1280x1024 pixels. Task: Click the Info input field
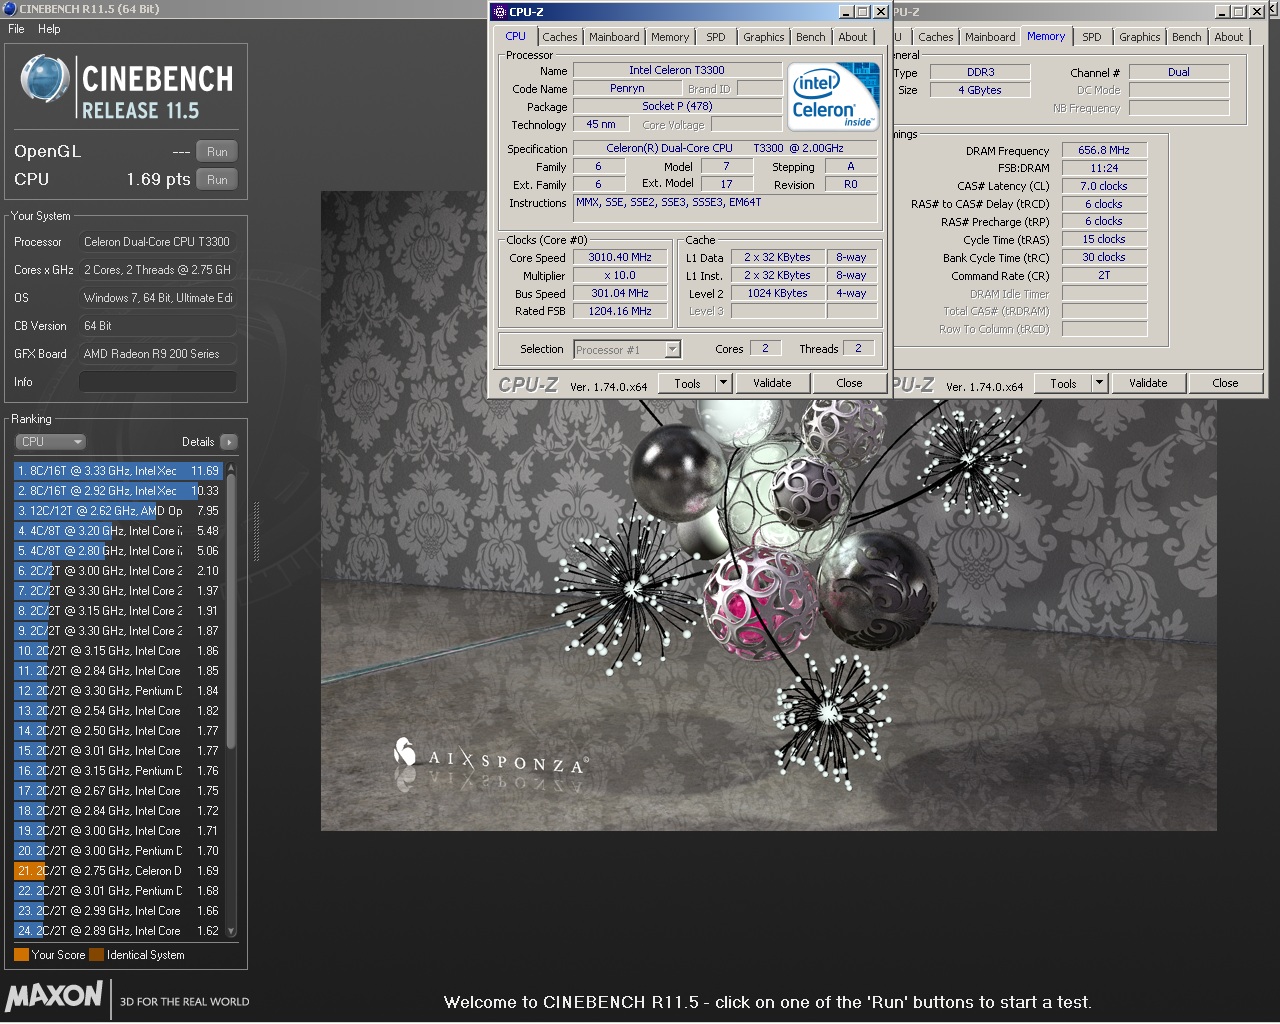tap(158, 382)
